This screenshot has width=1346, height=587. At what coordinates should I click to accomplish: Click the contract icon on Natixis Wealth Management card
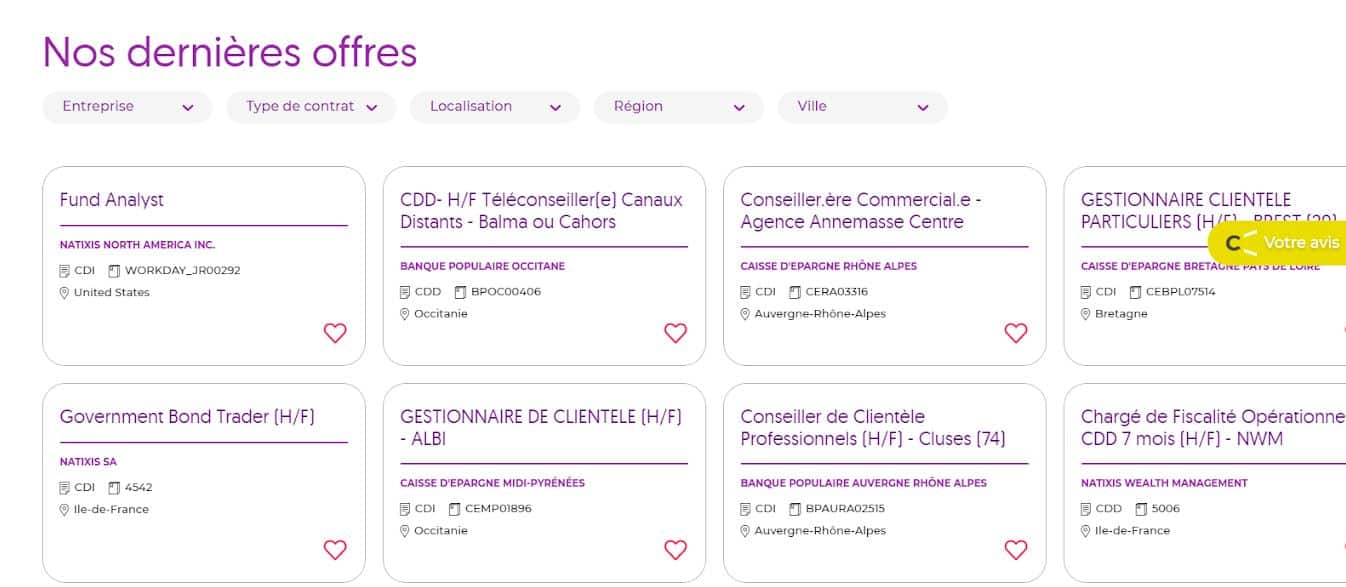(1086, 509)
